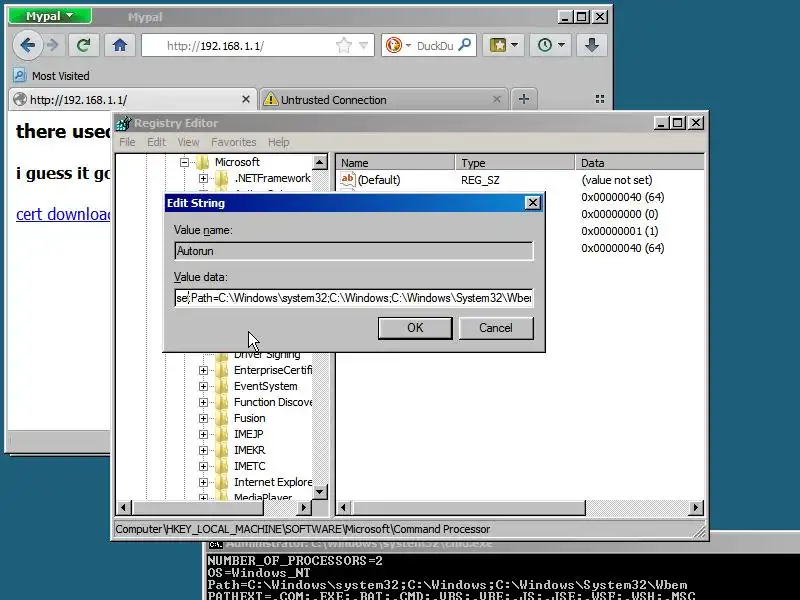Open the History clock button
This screenshot has width=800, height=600.
(x=551, y=45)
